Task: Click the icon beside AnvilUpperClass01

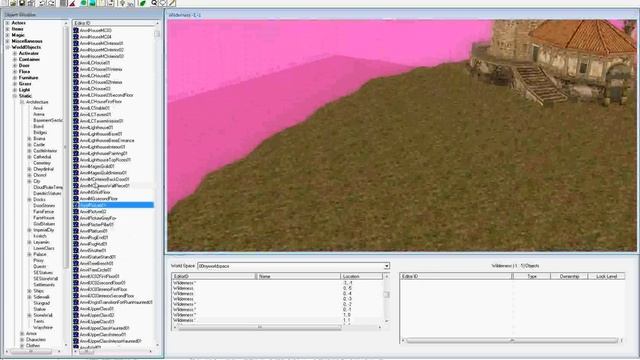Action: point(76,309)
